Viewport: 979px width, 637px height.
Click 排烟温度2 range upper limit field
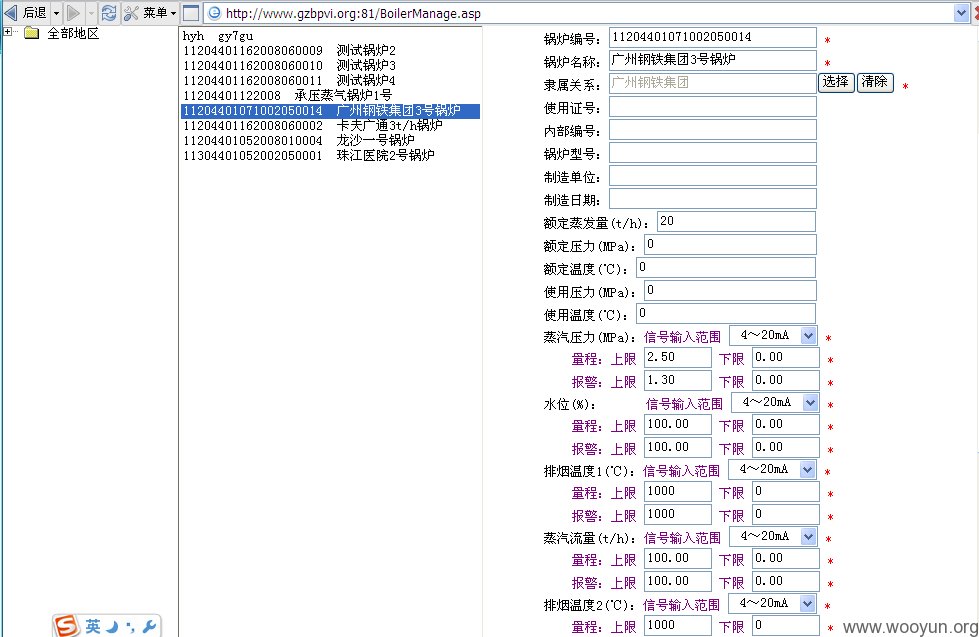coord(677,626)
